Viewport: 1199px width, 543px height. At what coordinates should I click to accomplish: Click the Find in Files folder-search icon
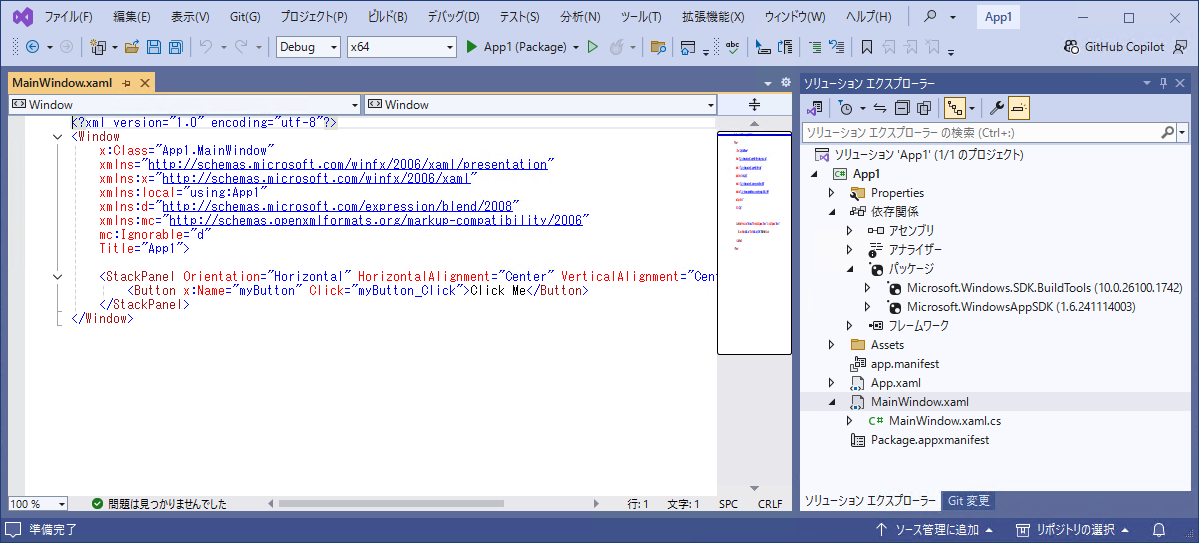coord(657,47)
